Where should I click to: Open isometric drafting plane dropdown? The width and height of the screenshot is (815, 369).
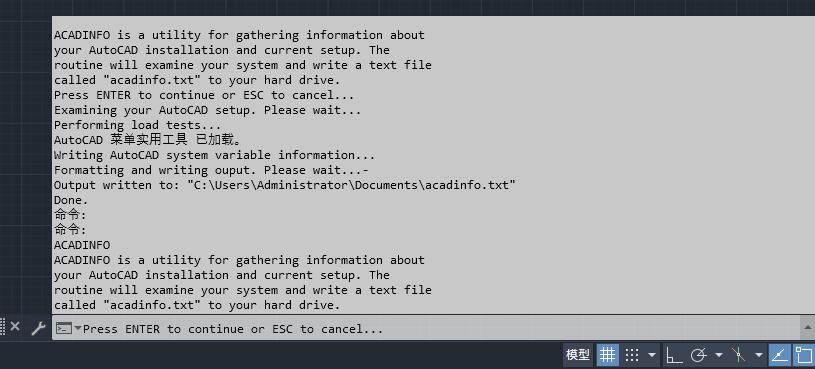[759, 355]
